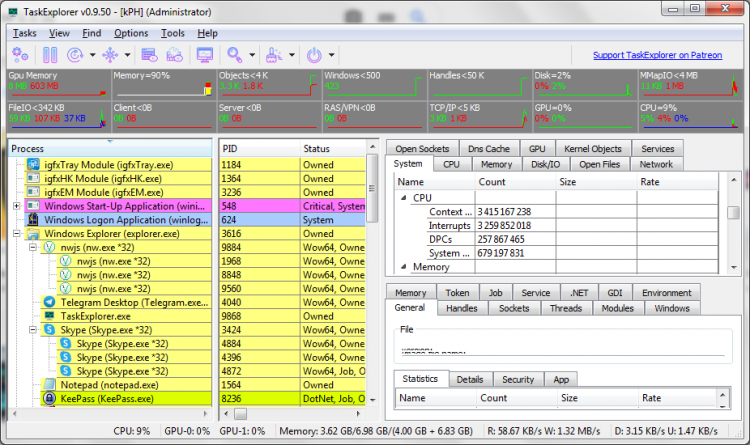Screen dimensions: 750x445
Task: Expand the Windows Start-Up Application tree node
Action: click(x=16, y=206)
